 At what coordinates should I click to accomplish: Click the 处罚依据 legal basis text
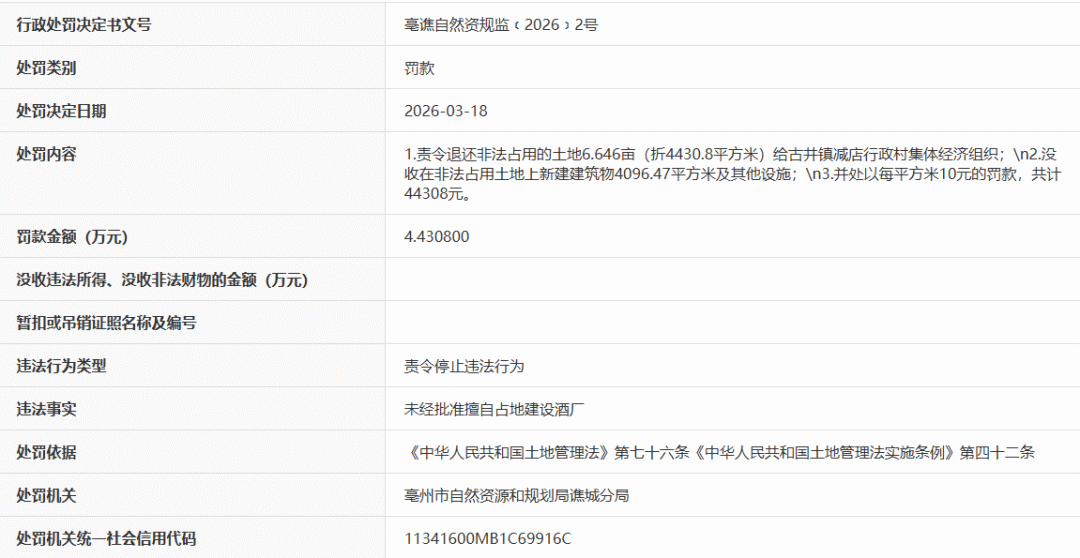tap(719, 452)
